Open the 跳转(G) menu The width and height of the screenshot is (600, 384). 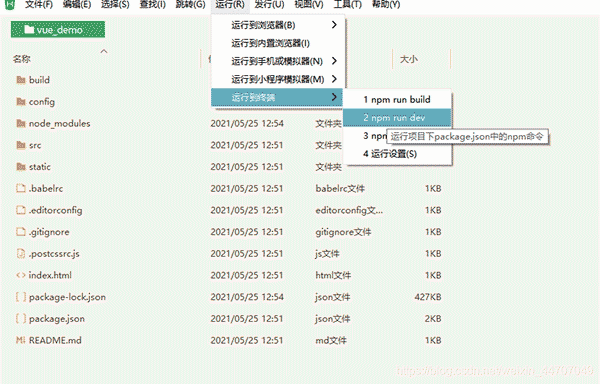[x=190, y=5]
